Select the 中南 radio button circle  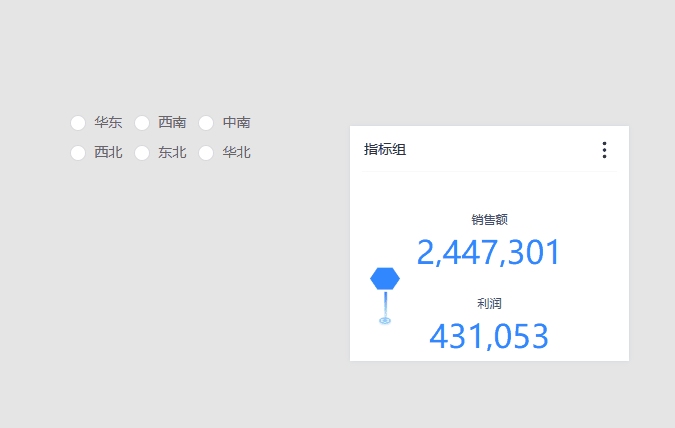tap(206, 123)
